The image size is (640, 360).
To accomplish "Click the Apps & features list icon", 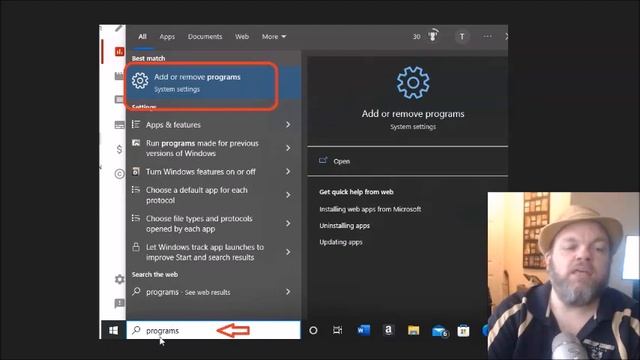I will (136, 124).
